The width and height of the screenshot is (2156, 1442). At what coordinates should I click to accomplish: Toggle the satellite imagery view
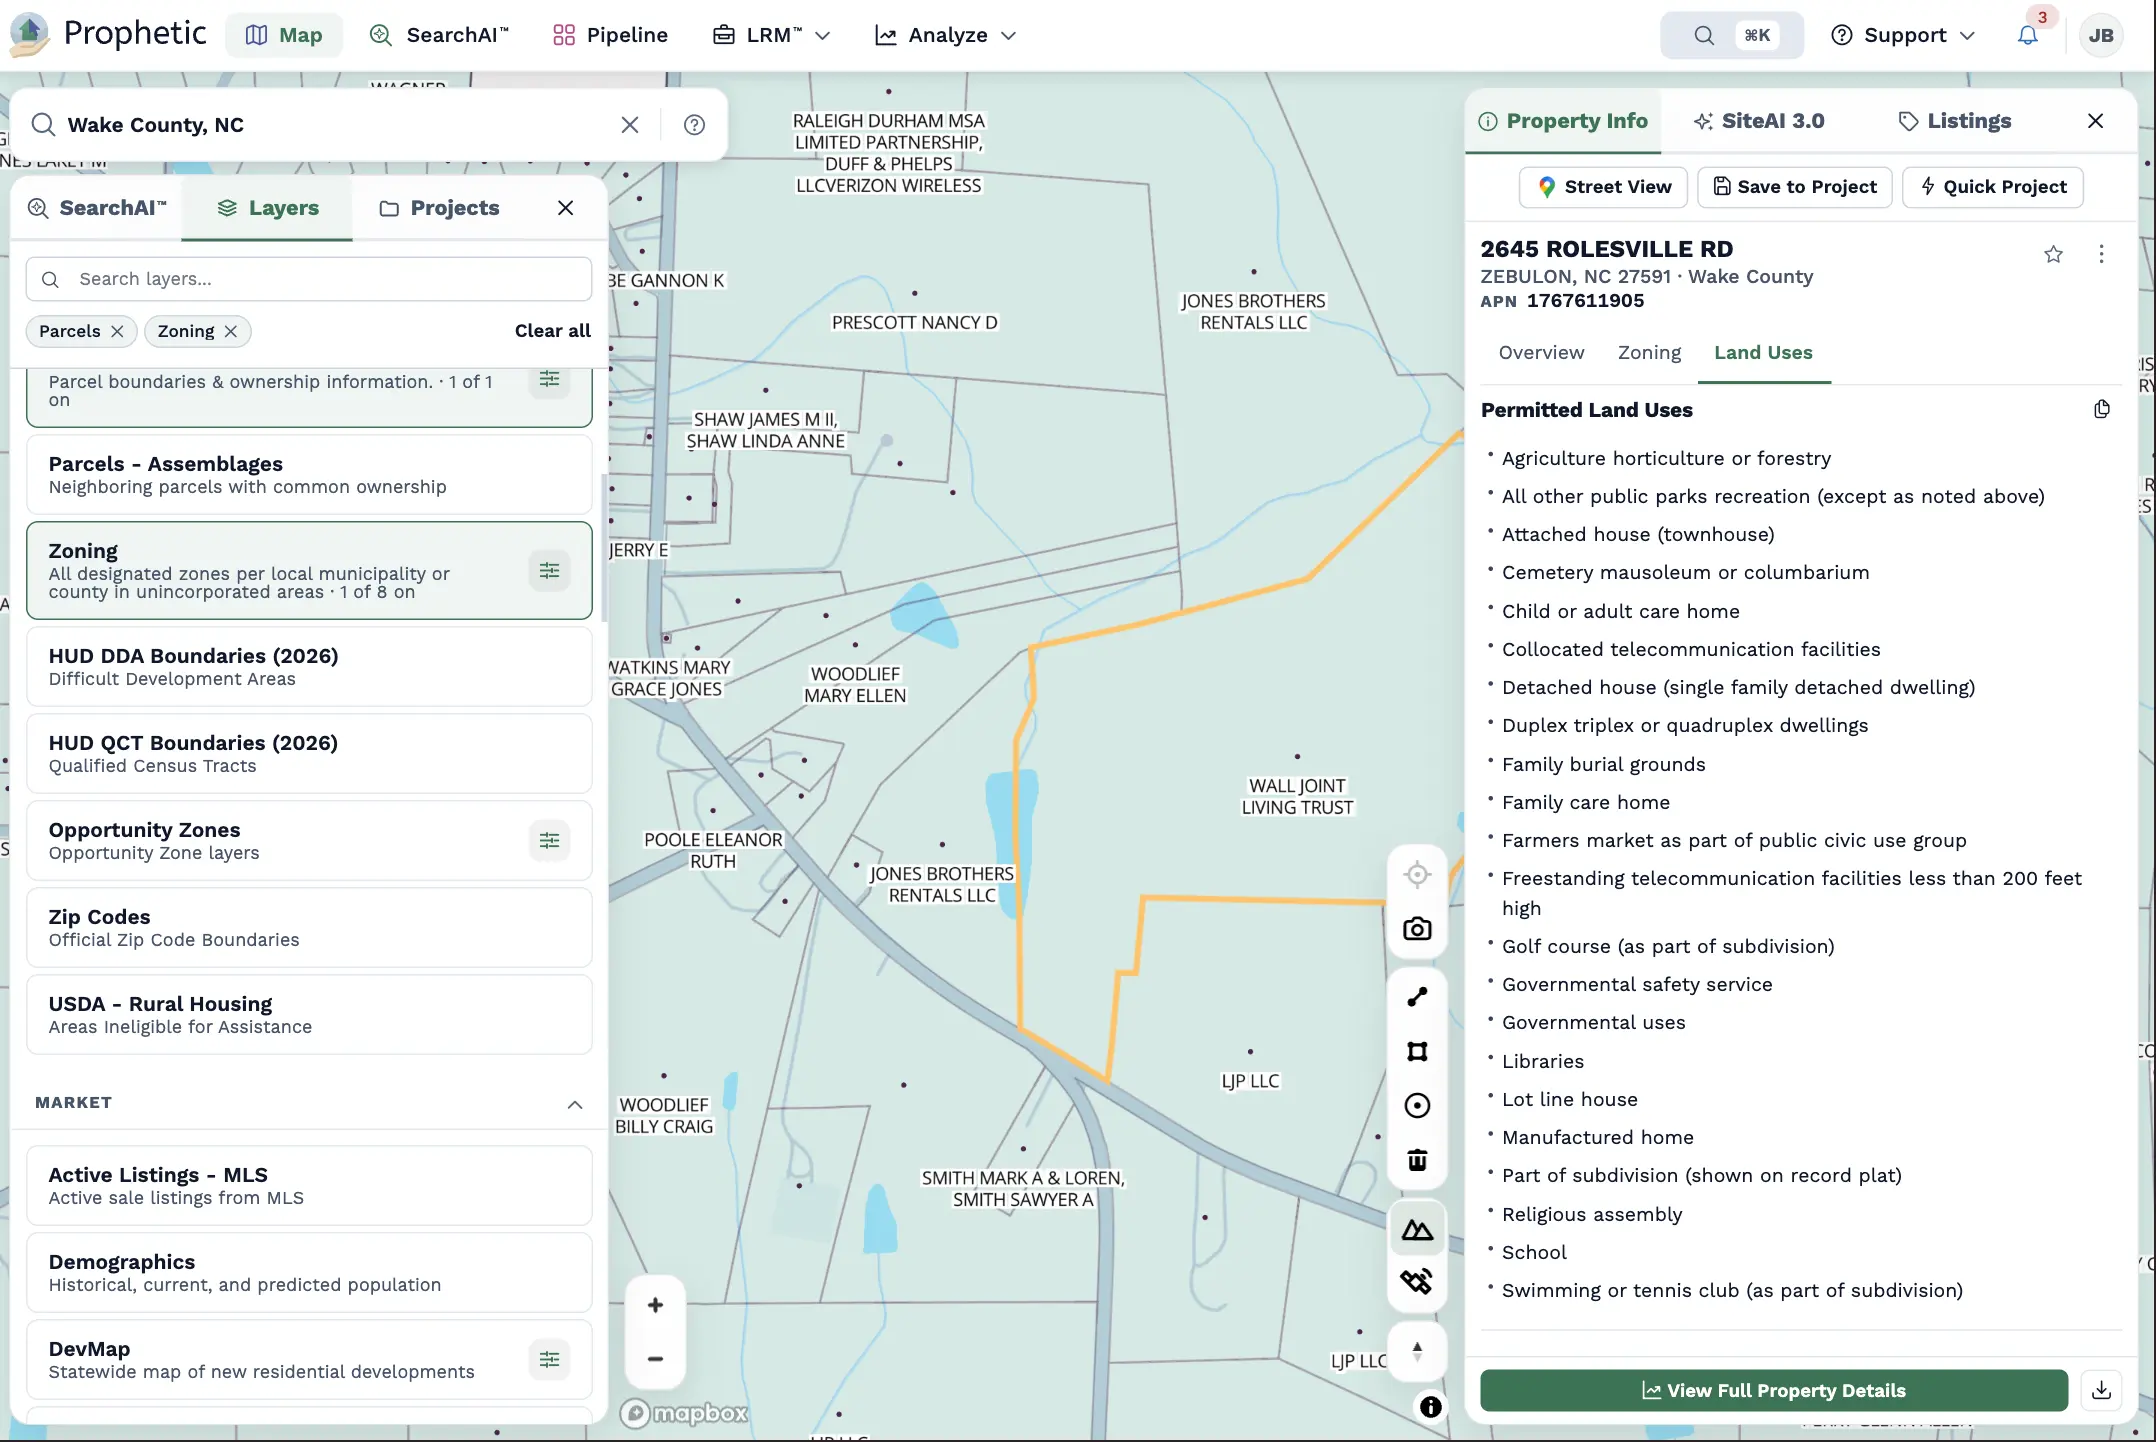pos(1417,1282)
